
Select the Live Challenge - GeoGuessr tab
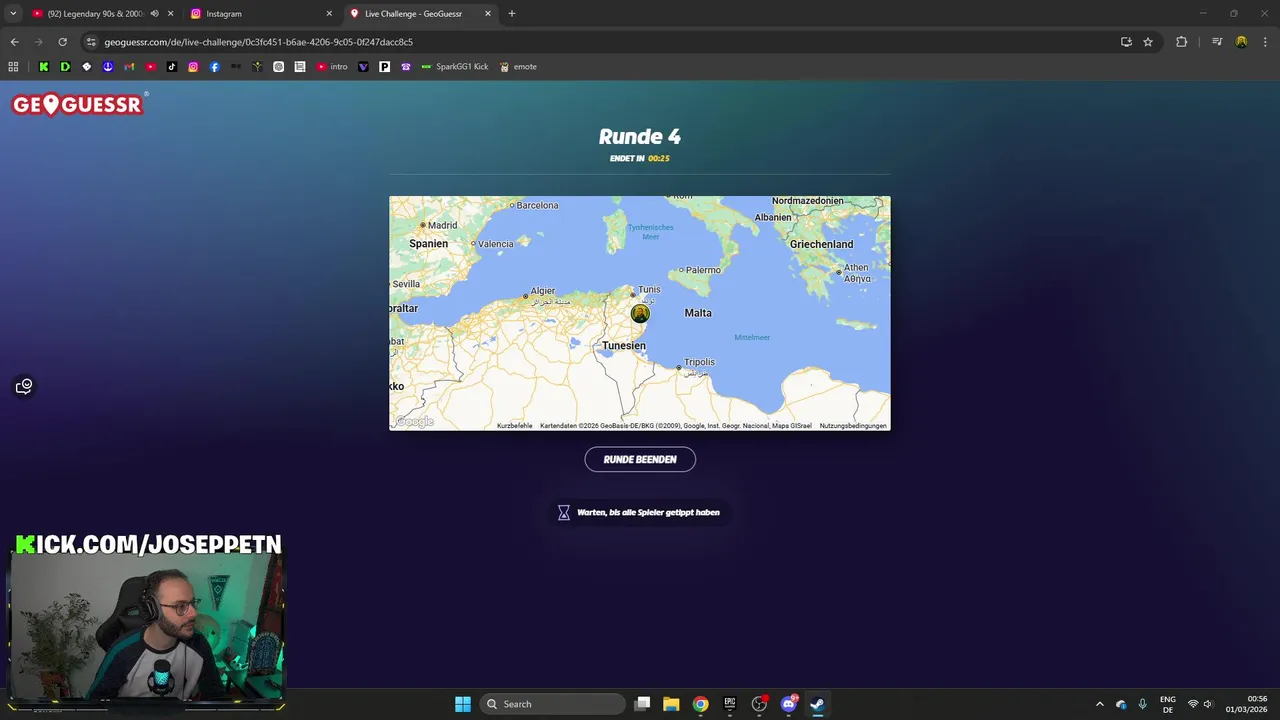coord(420,14)
